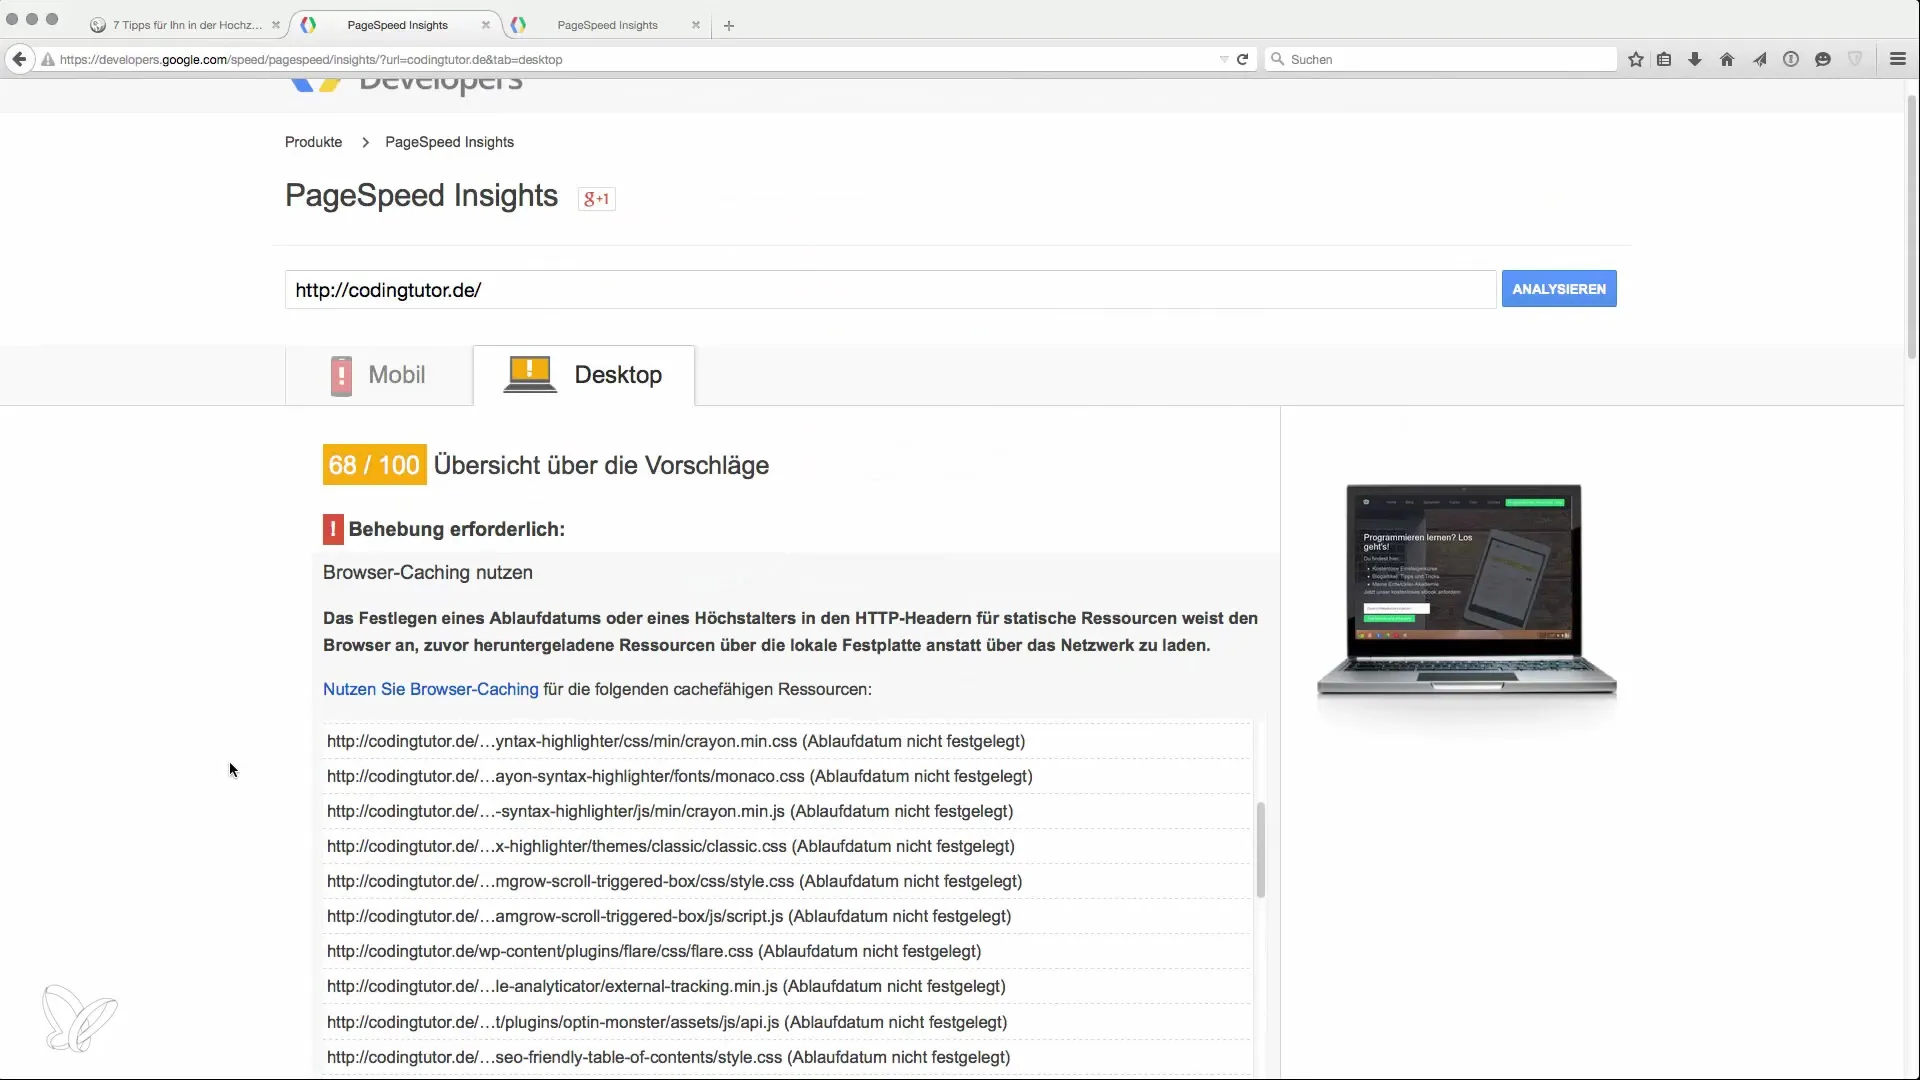The image size is (1920, 1080).
Task: Click the paper plane send icon
Action: tap(1759, 59)
